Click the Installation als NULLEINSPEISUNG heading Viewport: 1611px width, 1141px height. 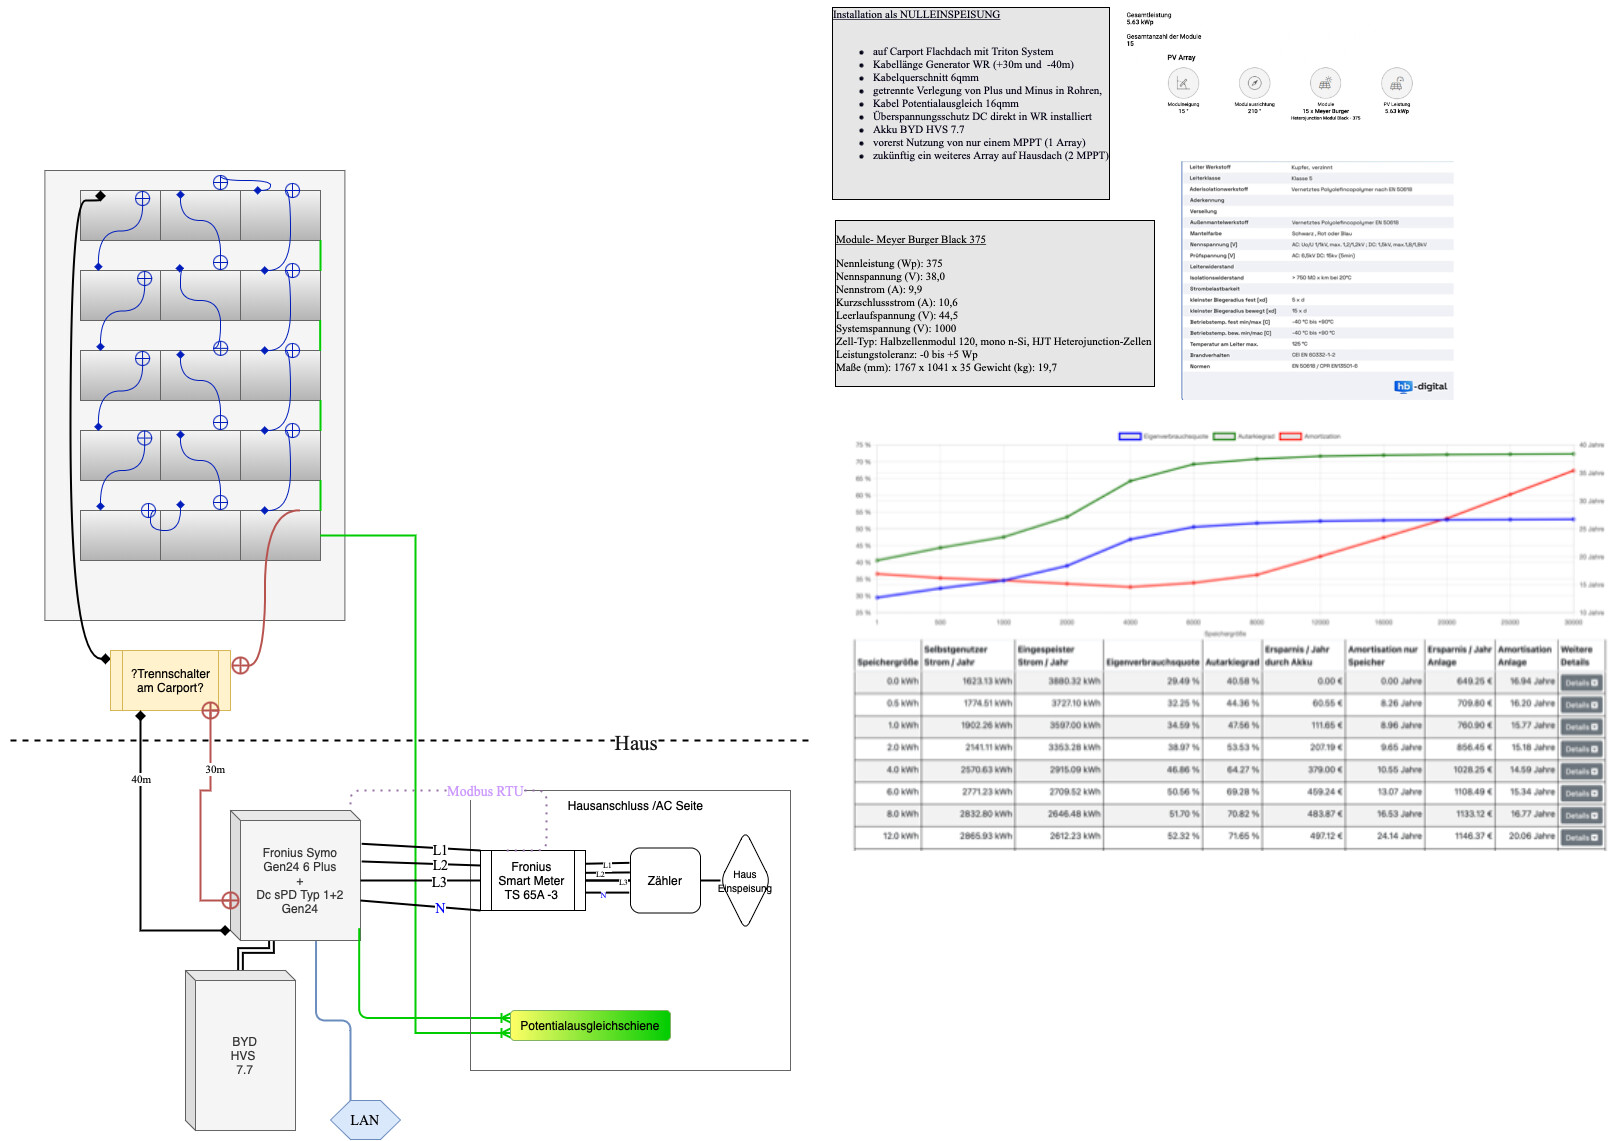916,14
